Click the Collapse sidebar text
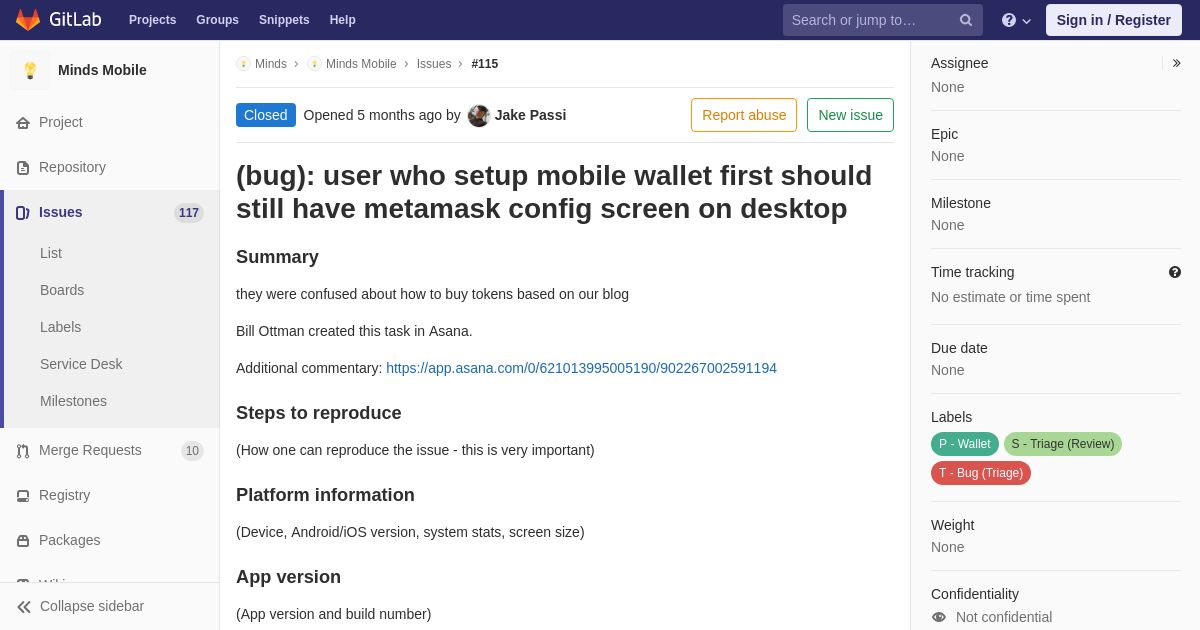Image resolution: width=1200 pixels, height=630 pixels. point(92,606)
